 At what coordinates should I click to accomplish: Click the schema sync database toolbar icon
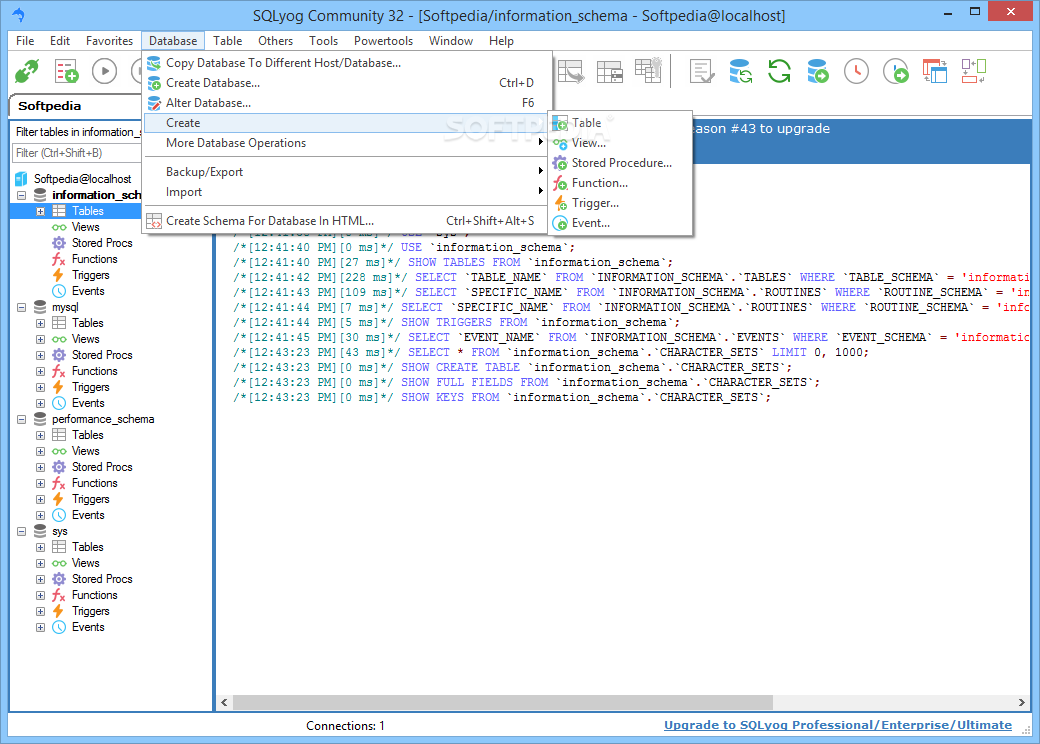click(x=740, y=71)
